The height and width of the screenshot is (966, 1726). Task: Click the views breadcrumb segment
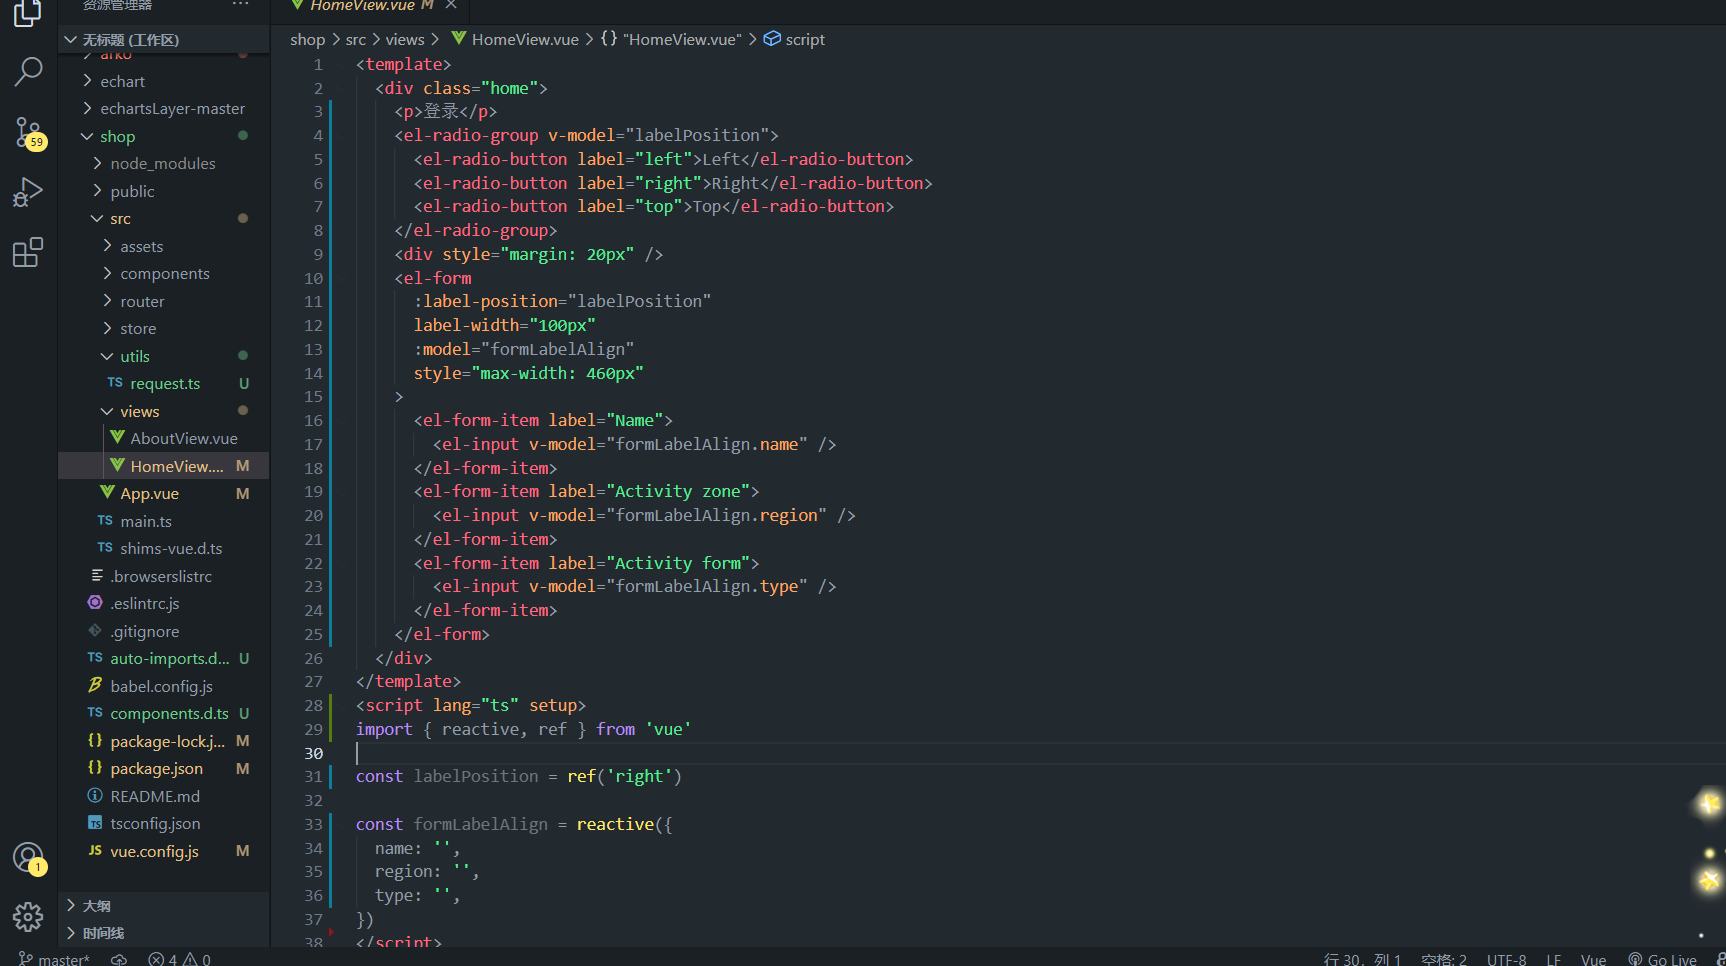pos(405,40)
